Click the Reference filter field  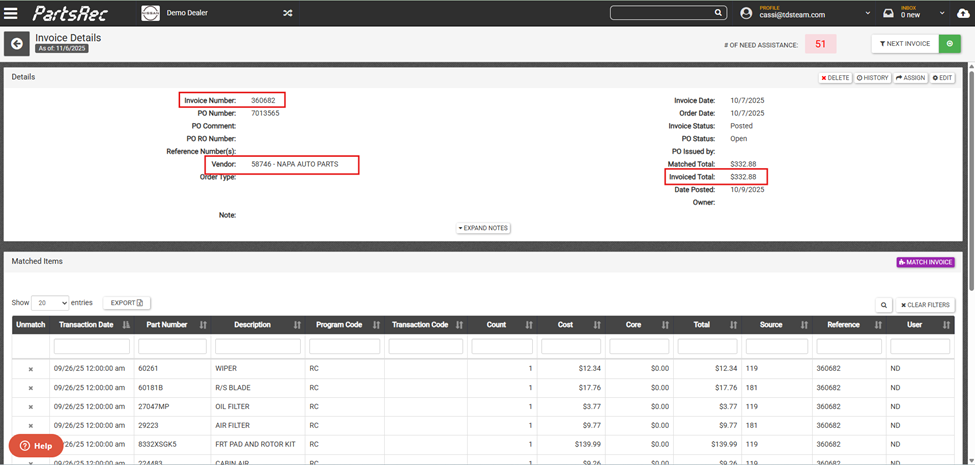849,346
